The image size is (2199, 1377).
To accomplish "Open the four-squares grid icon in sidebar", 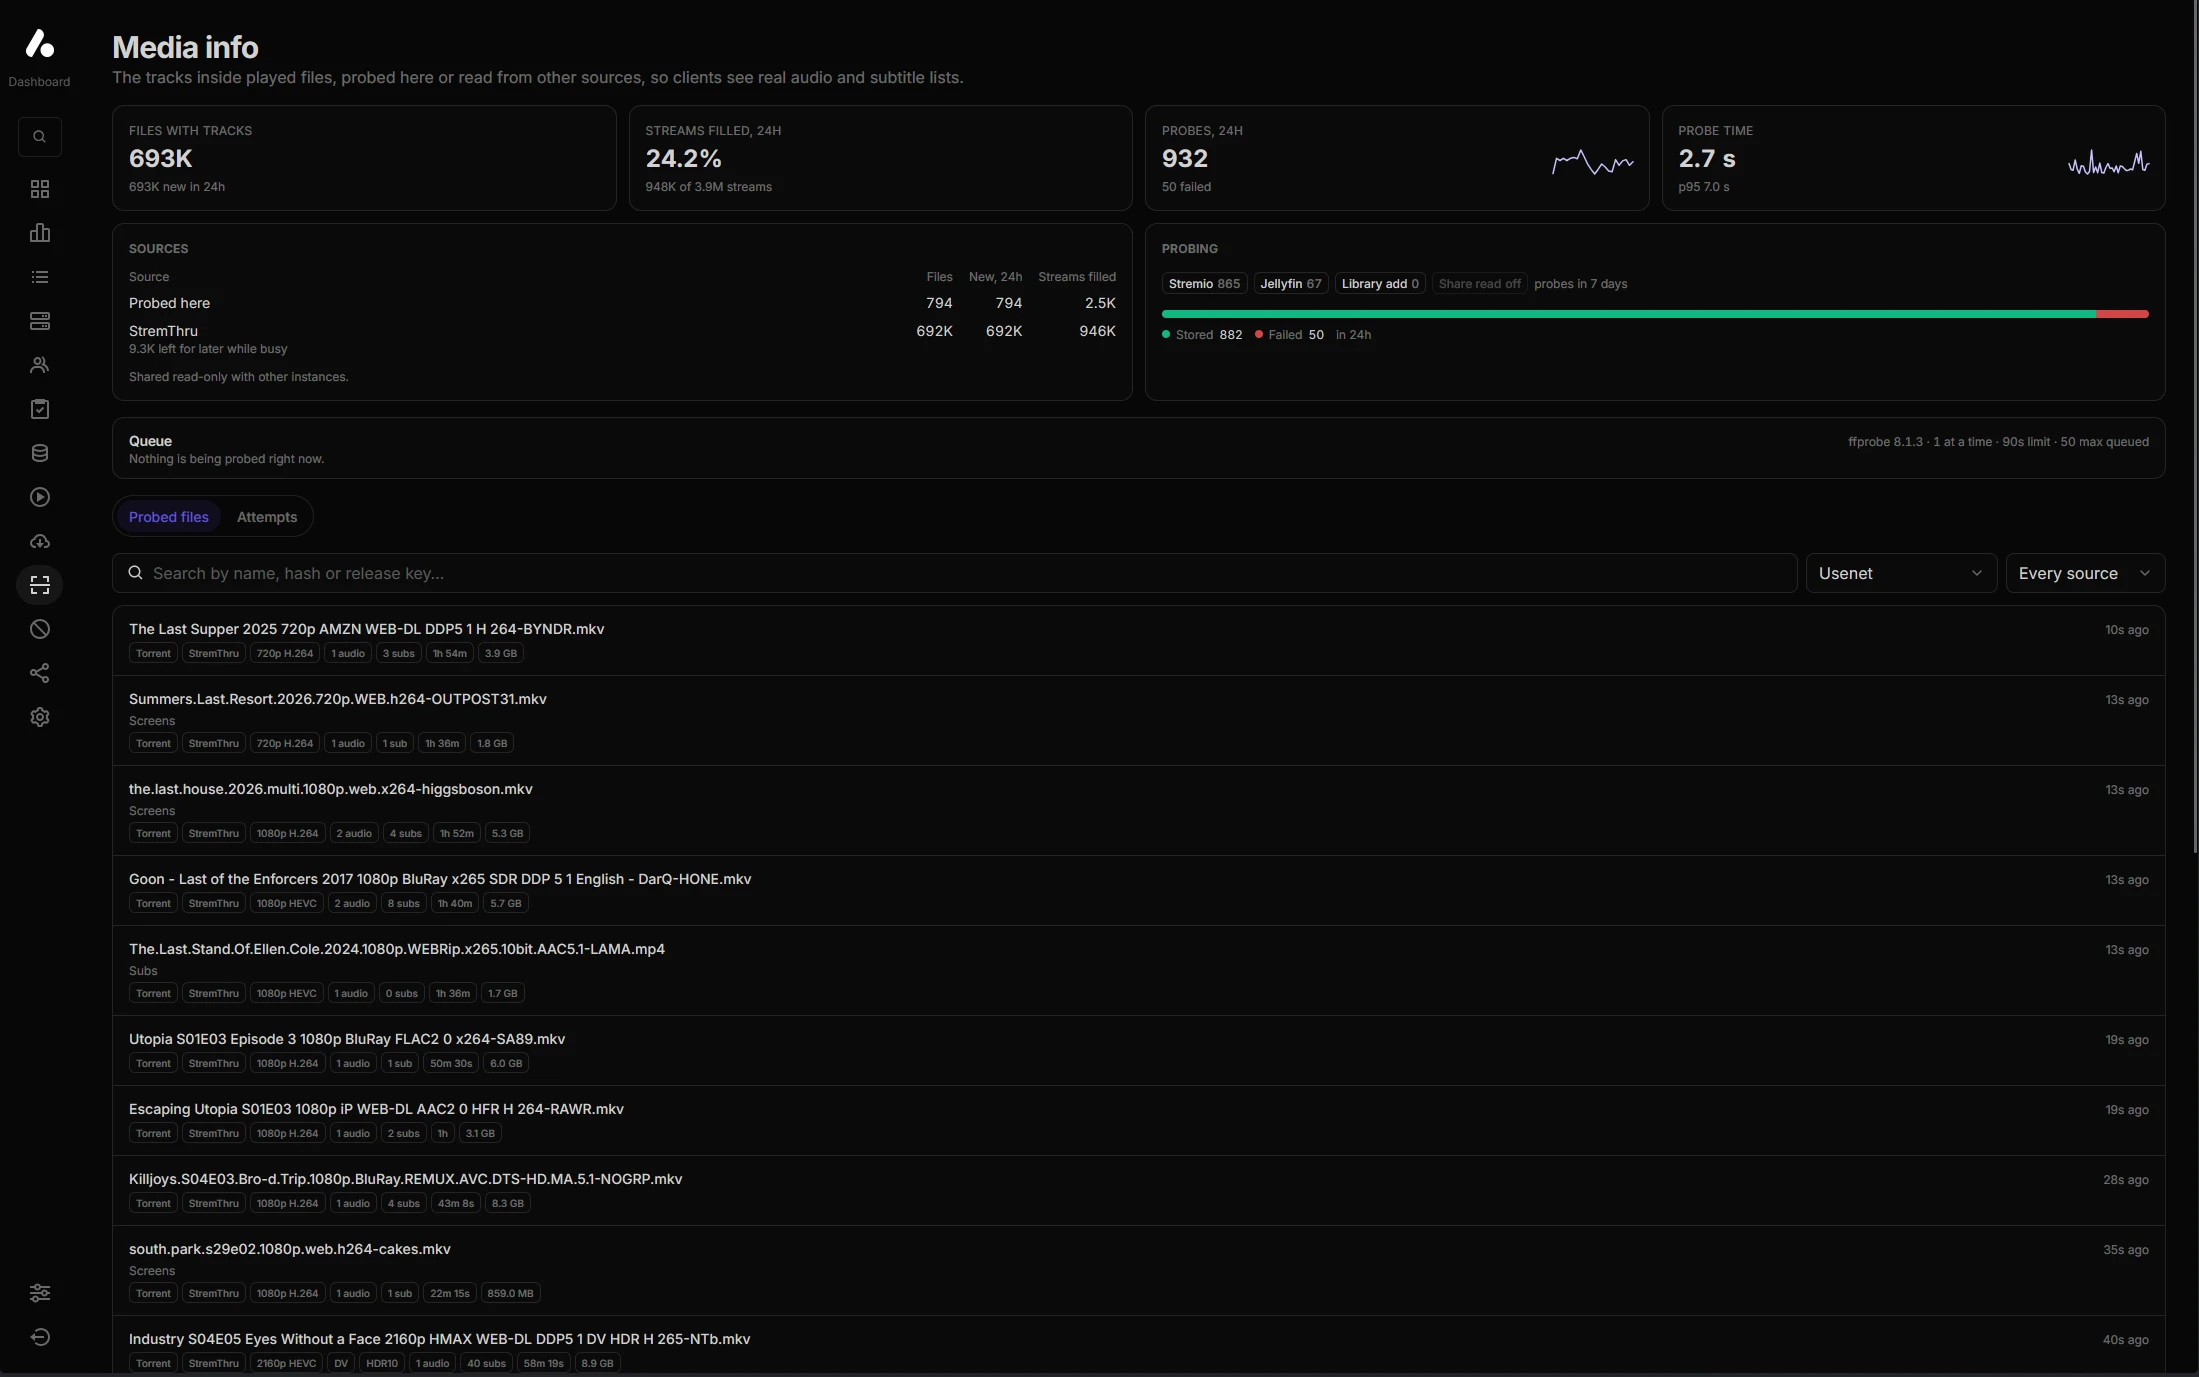I will 40,189.
